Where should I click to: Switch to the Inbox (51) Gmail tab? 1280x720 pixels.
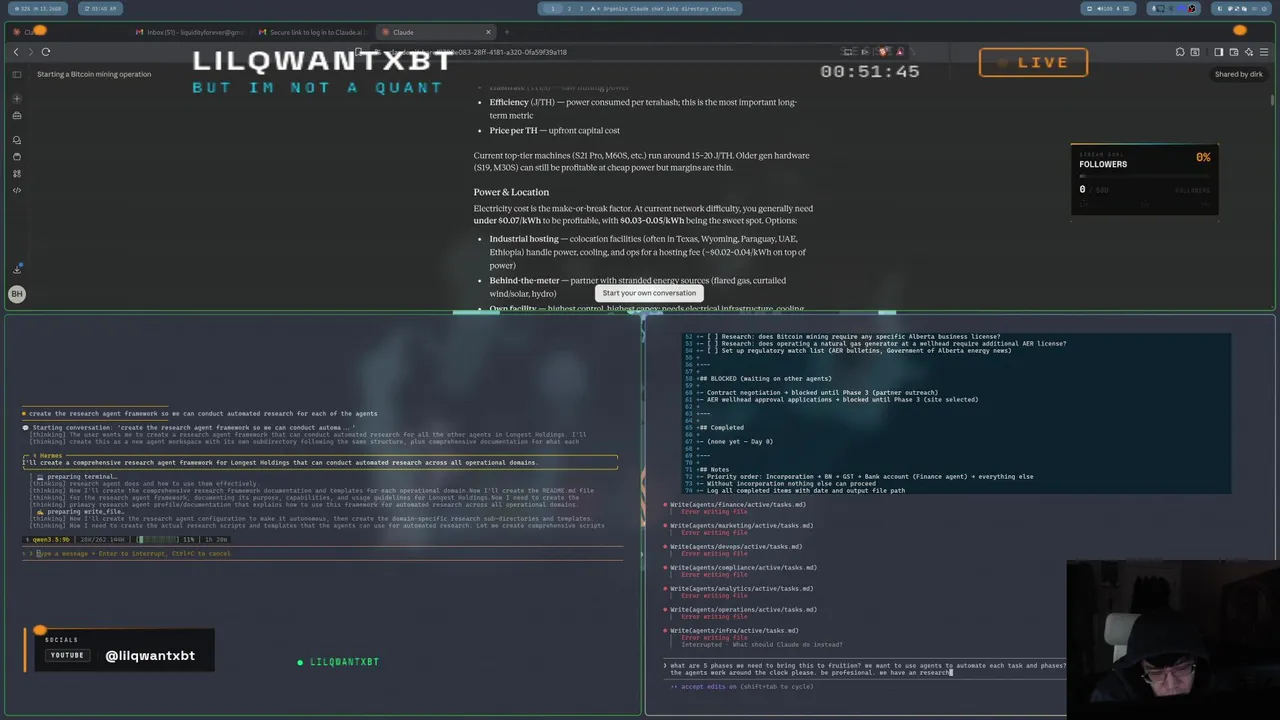point(190,32)
